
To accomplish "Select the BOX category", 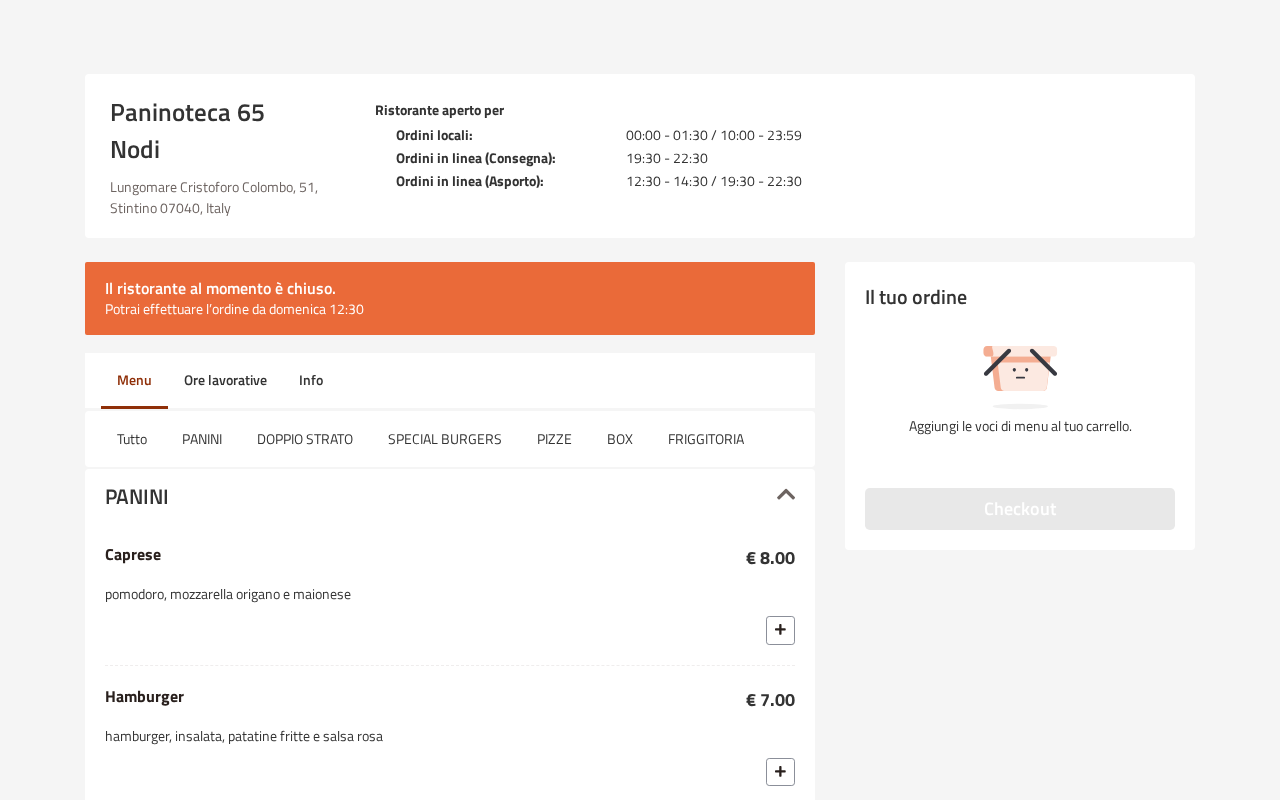I will [x=620, y=439].
